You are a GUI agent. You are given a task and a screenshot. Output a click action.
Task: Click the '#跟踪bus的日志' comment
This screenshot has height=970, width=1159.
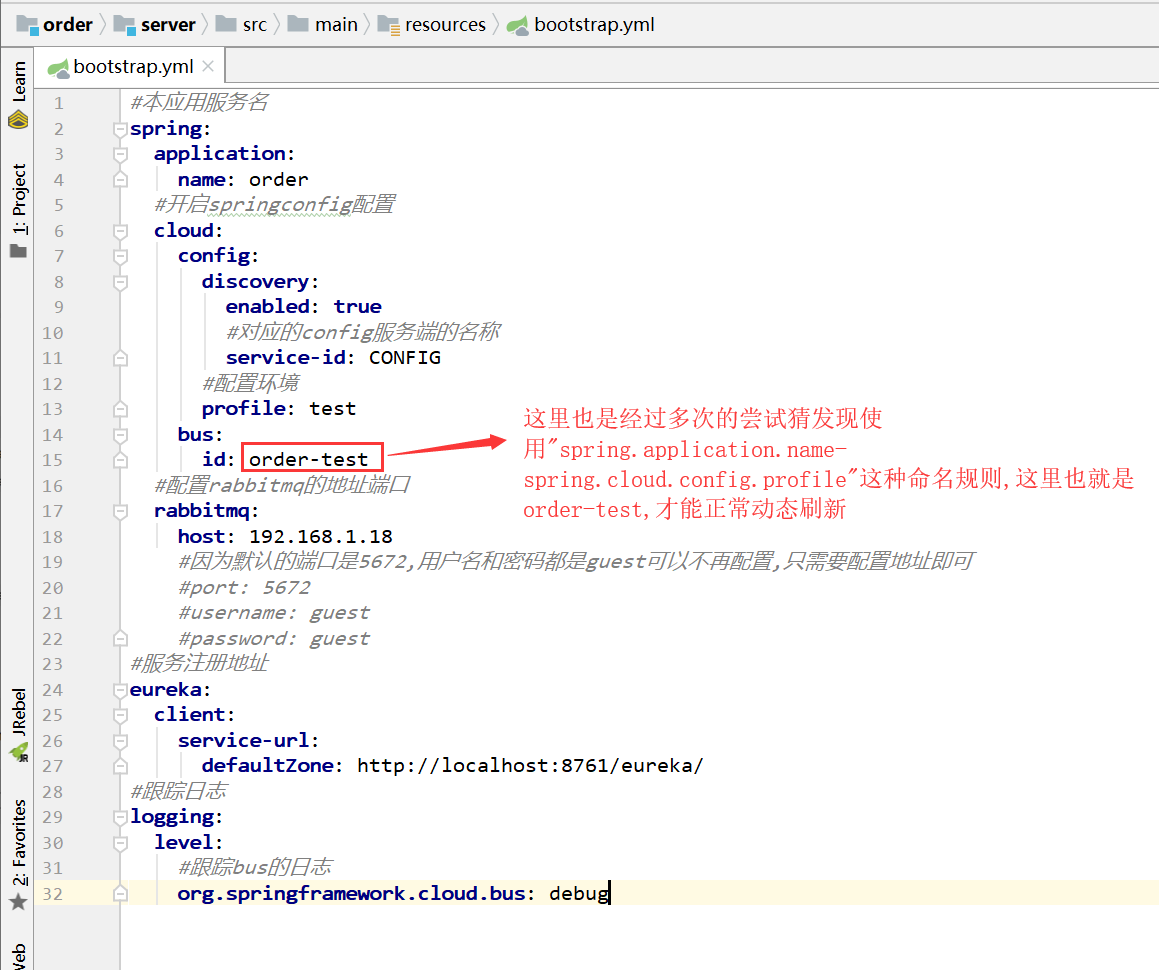pos(256,868)
